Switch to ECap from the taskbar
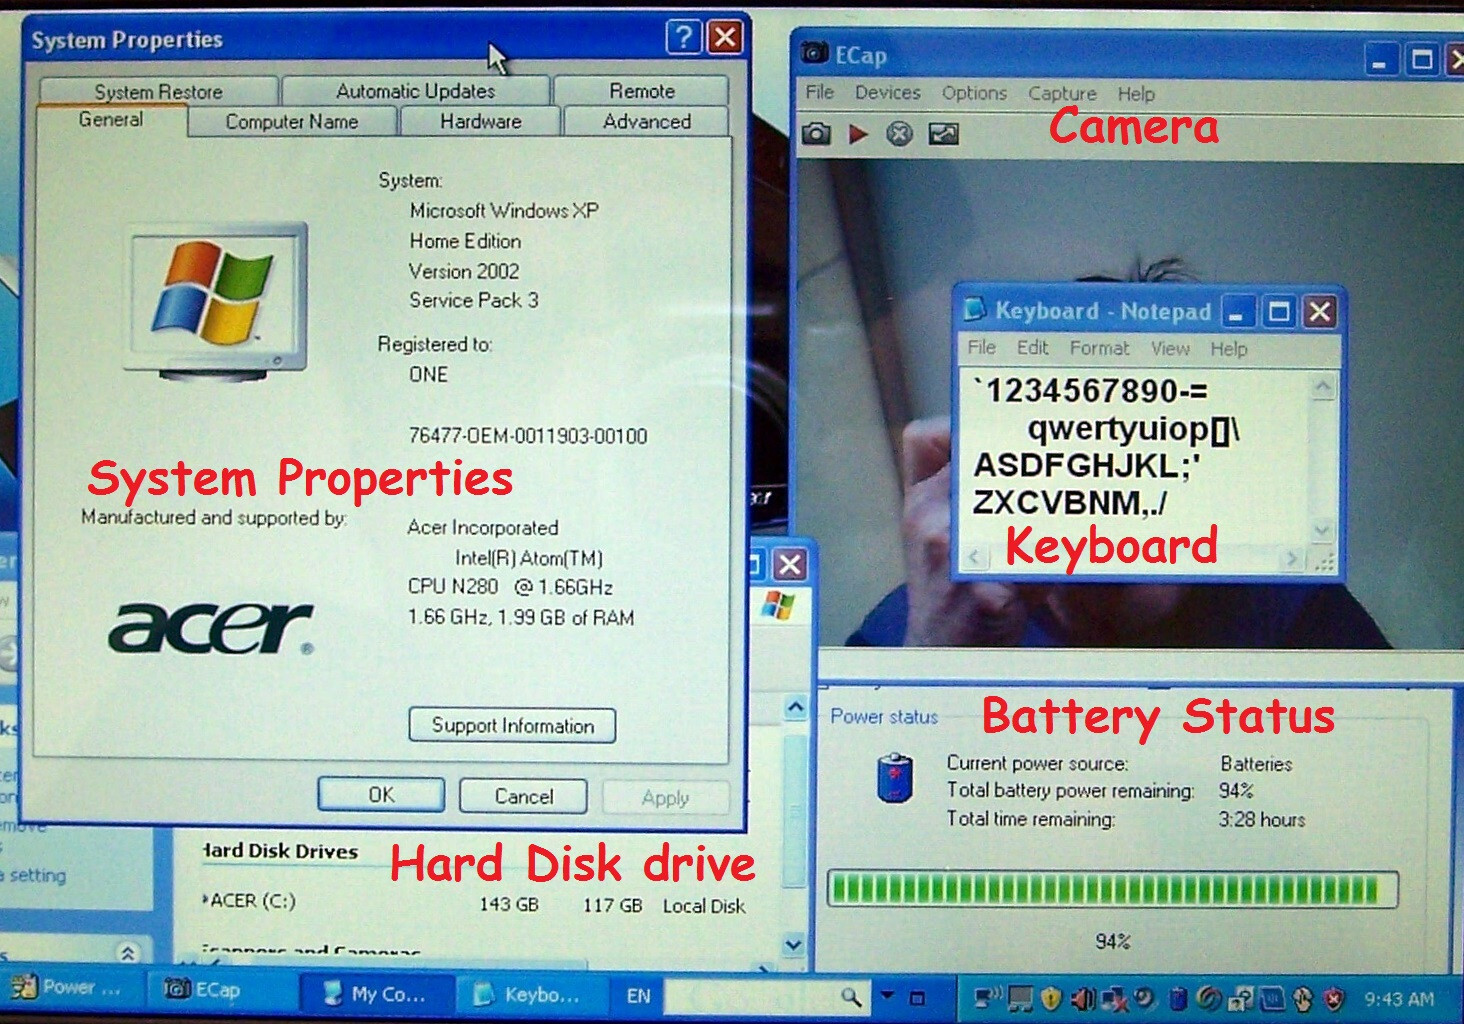Screen dimensions: 1464x1024 click(x=222, y=990)
